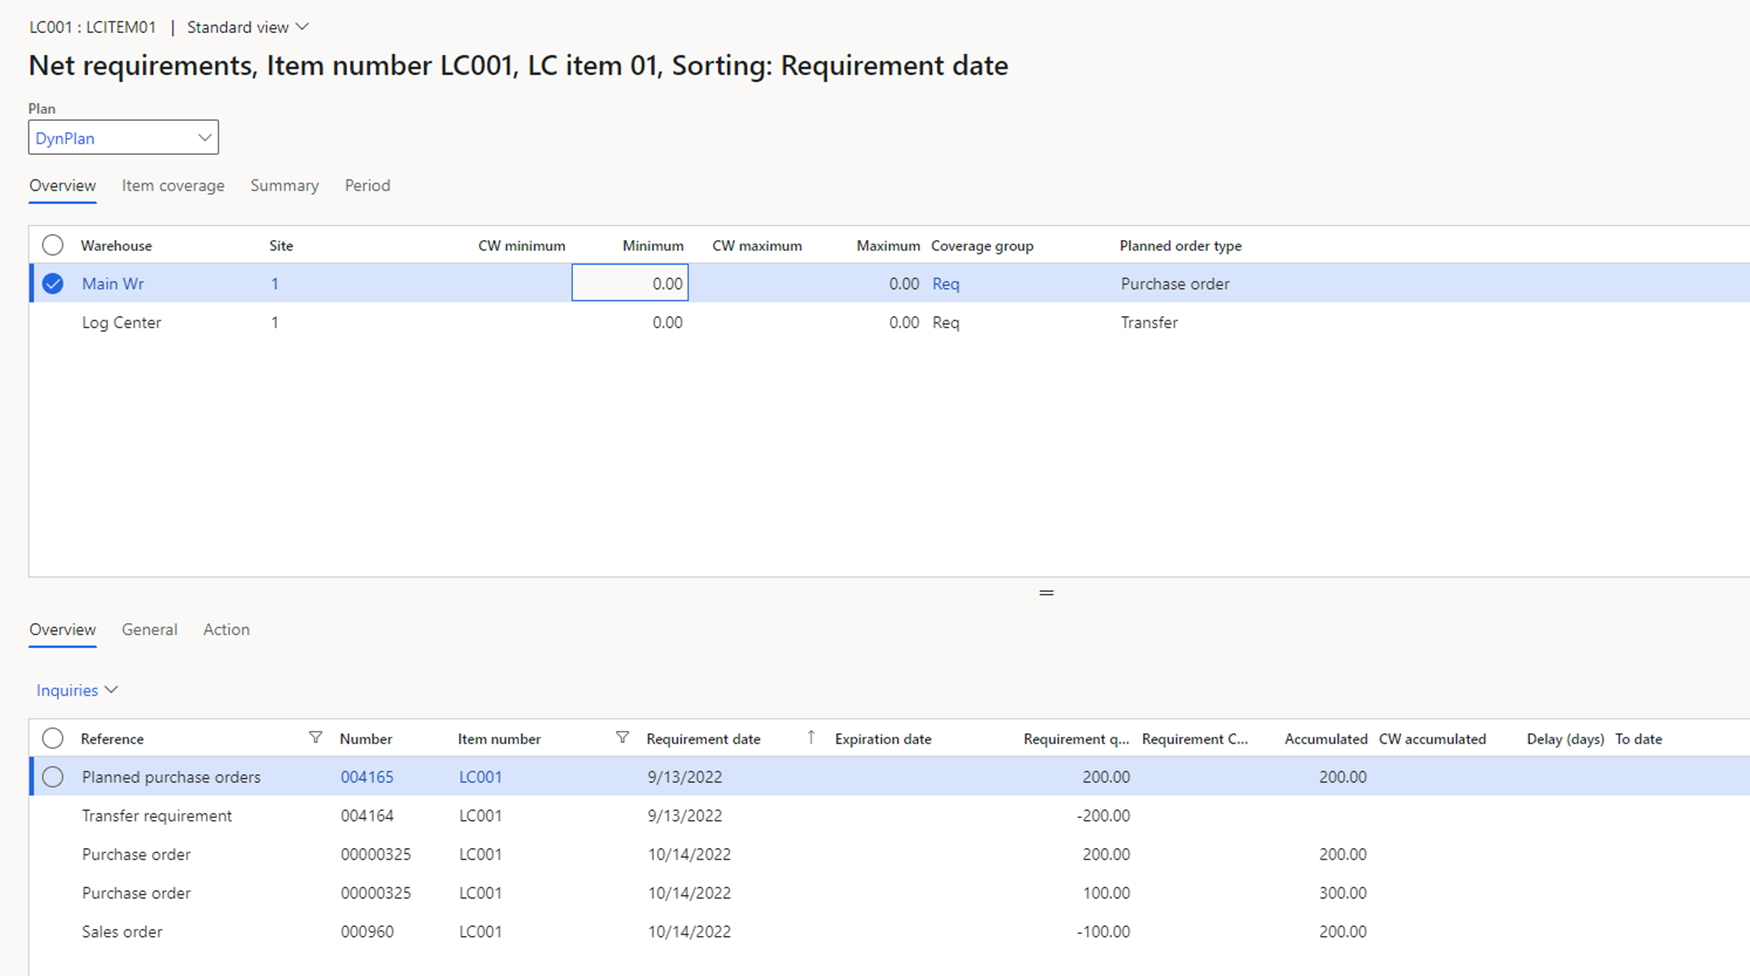The width and height of the screenshot is (1750, 976).
Task: Toggle select-all circle in warehouse grid
Action: pos(53,245)
